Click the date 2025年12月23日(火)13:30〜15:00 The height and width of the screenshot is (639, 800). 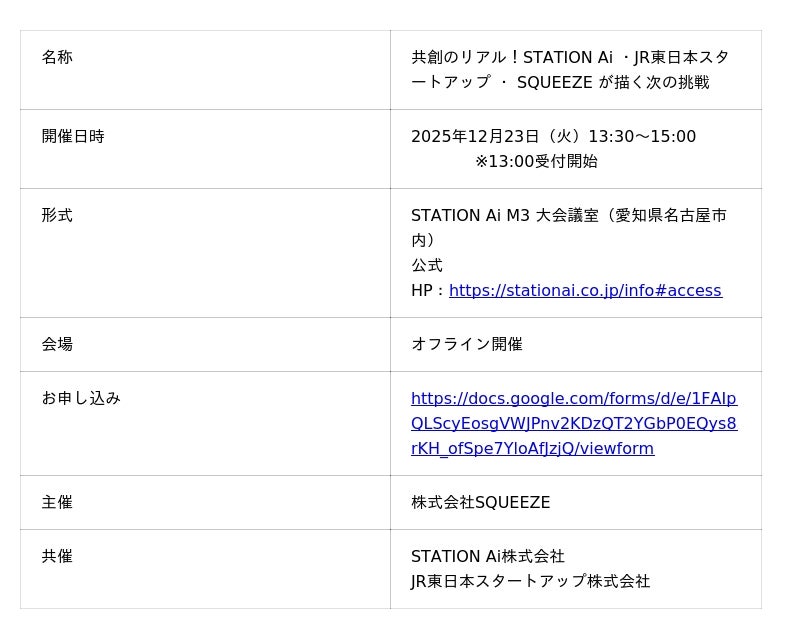click(553, 137)
